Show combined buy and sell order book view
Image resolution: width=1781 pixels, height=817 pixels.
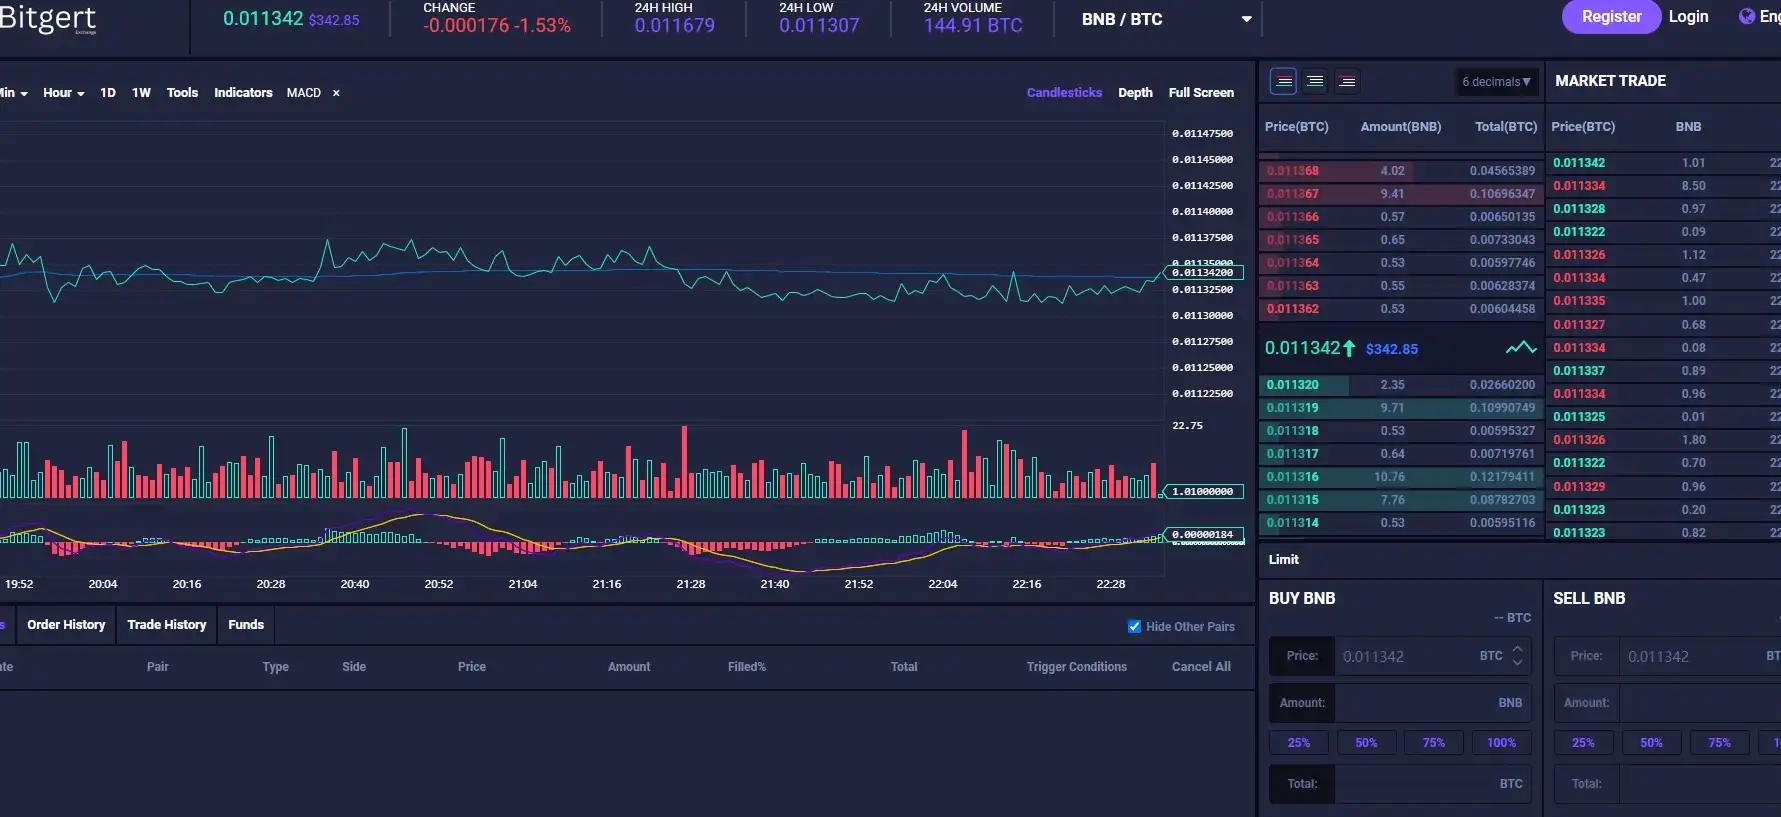pyautogui.click(x=1283, y=81)
